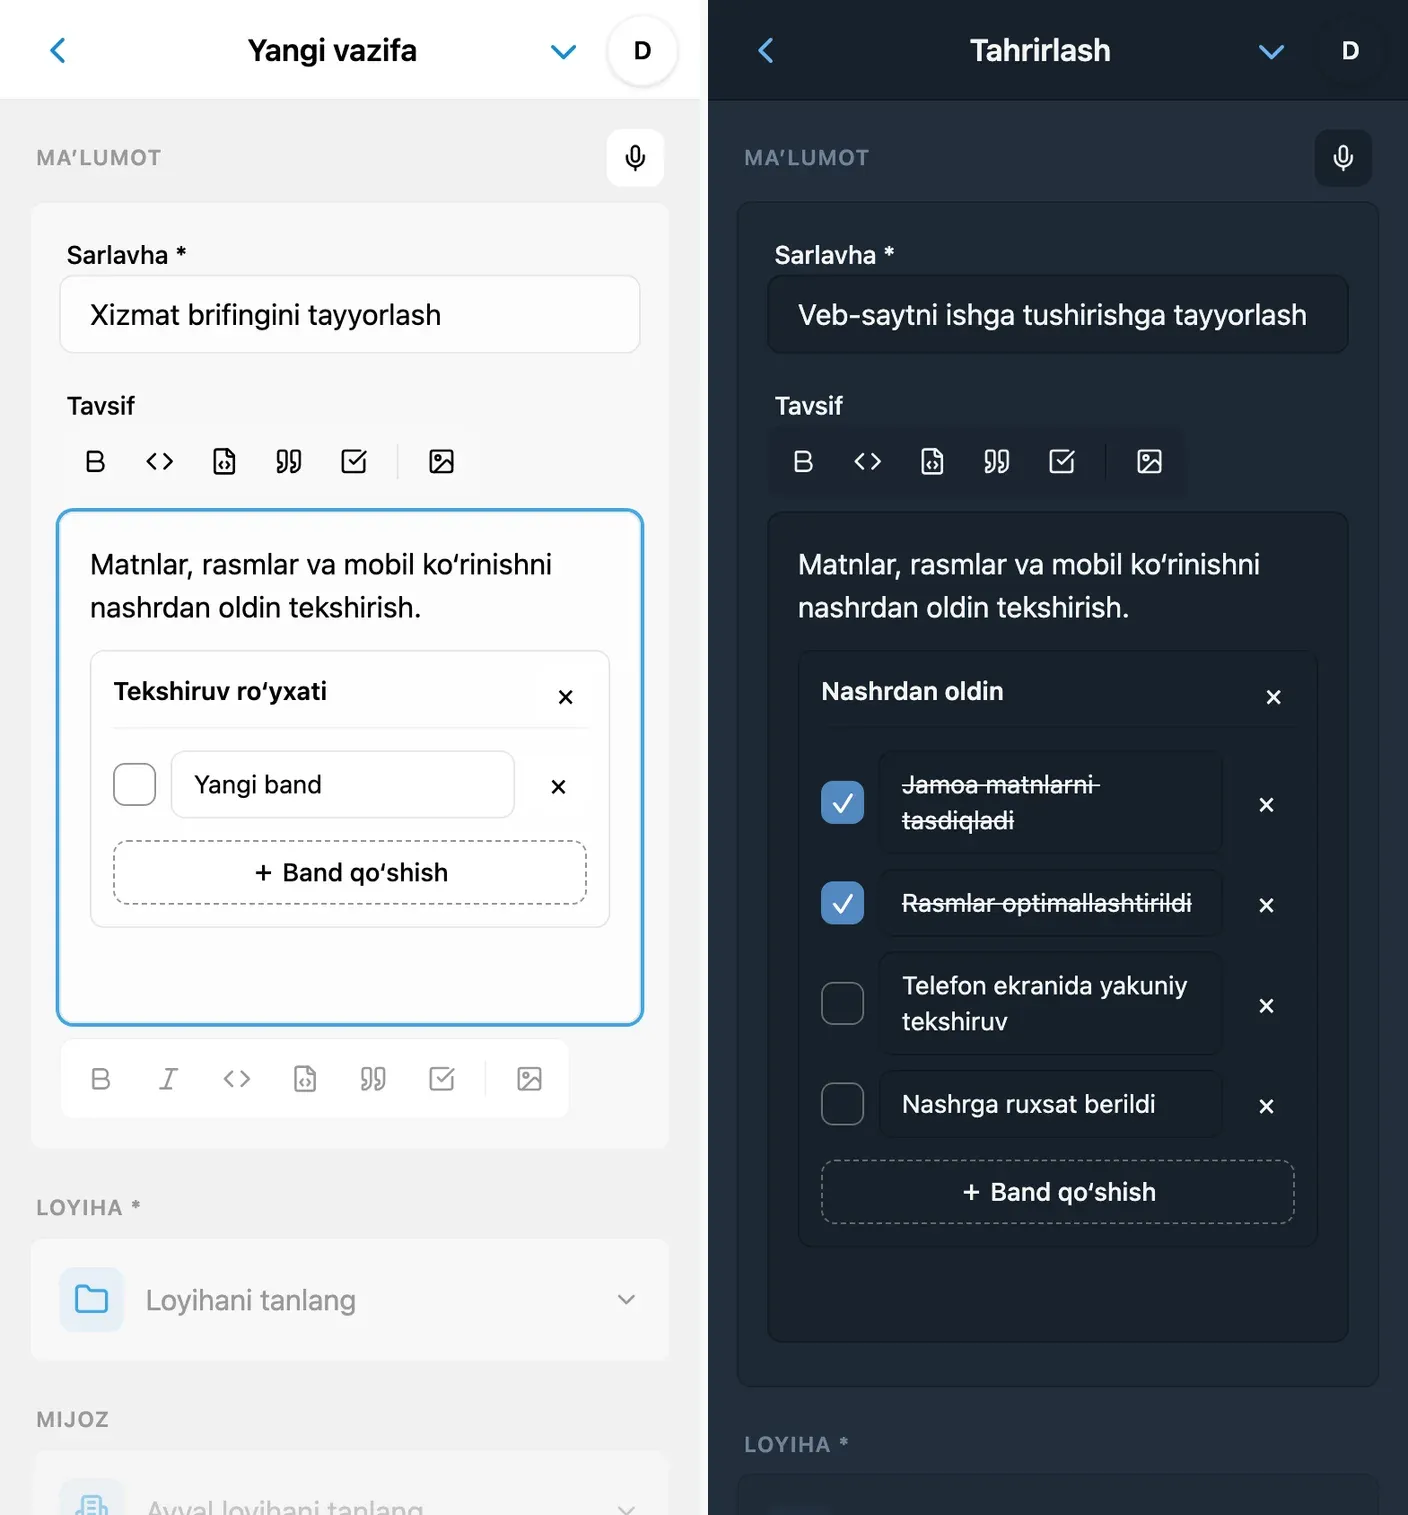Insert inline code from bottom light editor toolbar
The width and height of the screenshot is (1408, 1515).
point(237,1079)
